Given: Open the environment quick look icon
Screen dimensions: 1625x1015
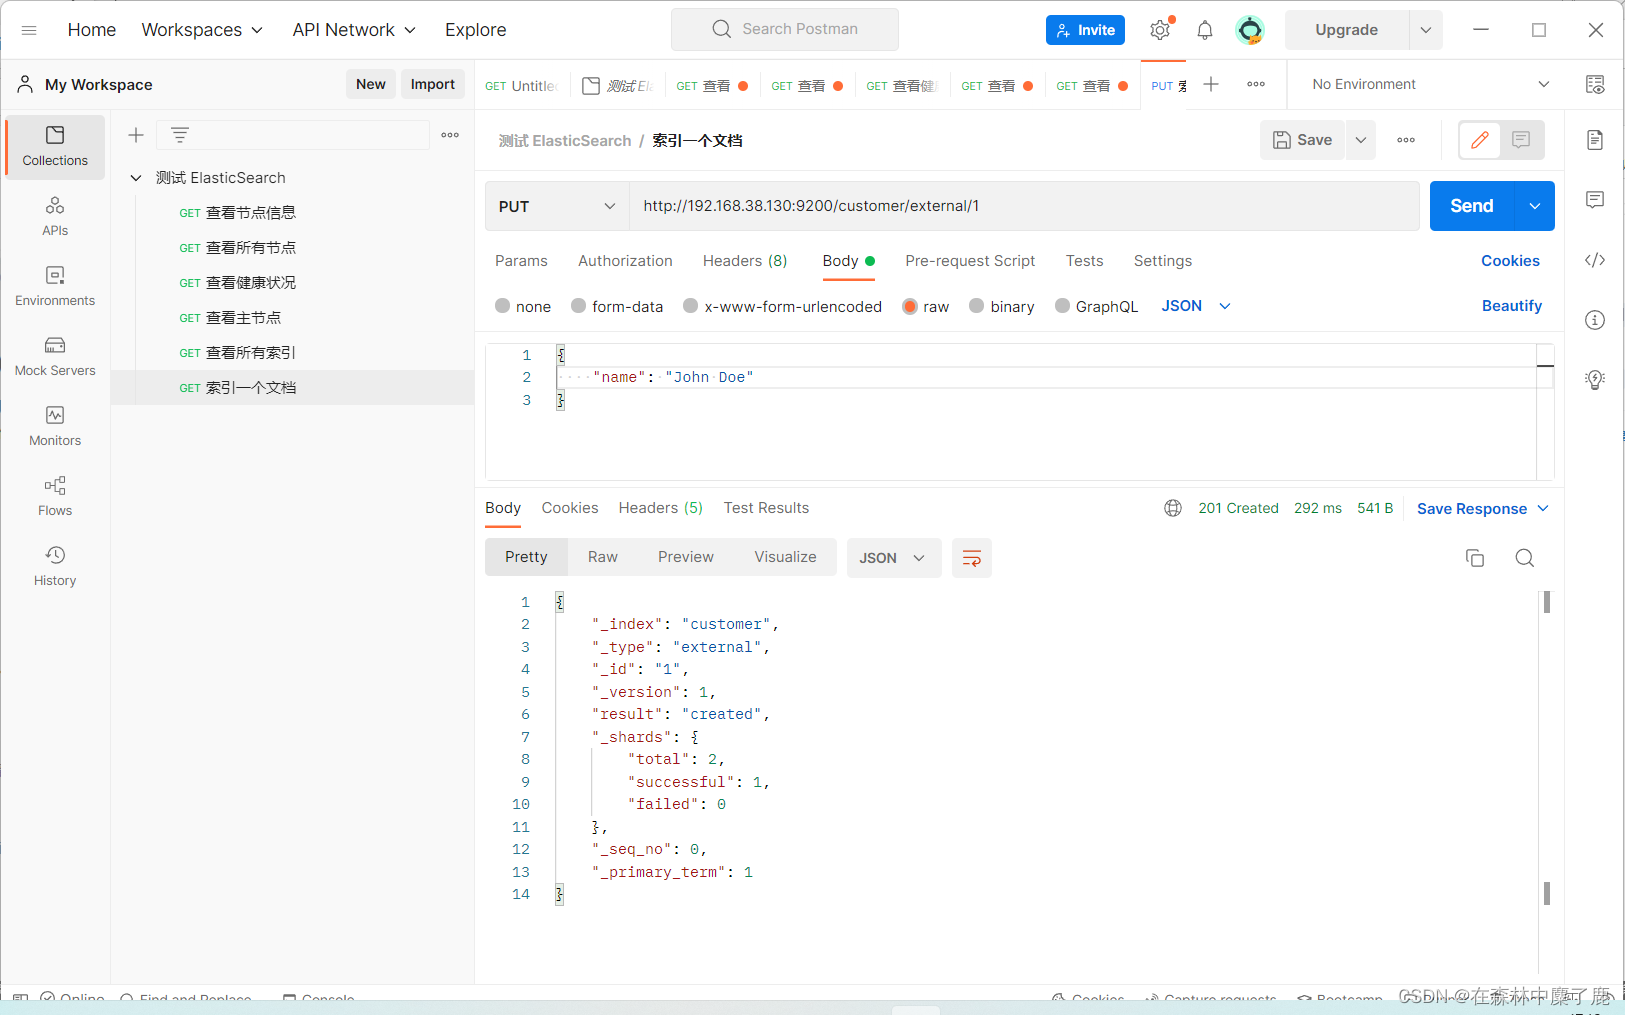Looking at the screenshot, I should [x=1595, y=84].
